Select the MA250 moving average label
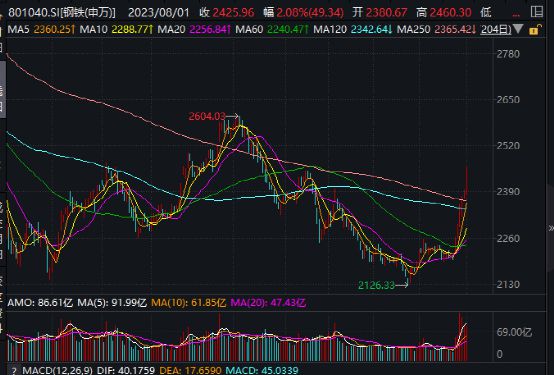This screenshot has width=554, height=375. pyautogui.click(x=414, y=29)
